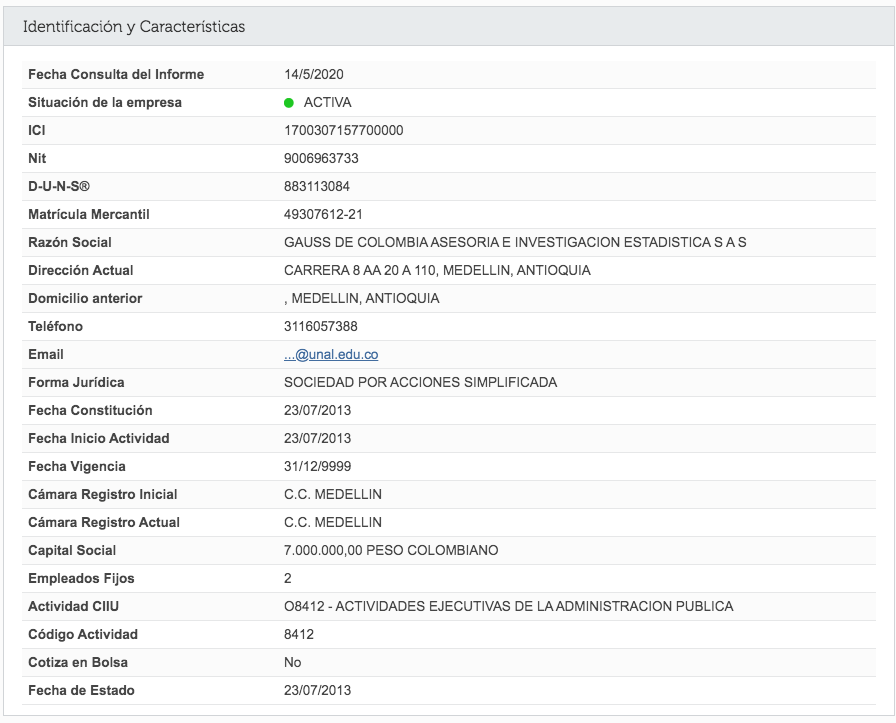Screen dimensions: 896x723
Task: Click the Razón Social company name
Action: pos(515,242)
